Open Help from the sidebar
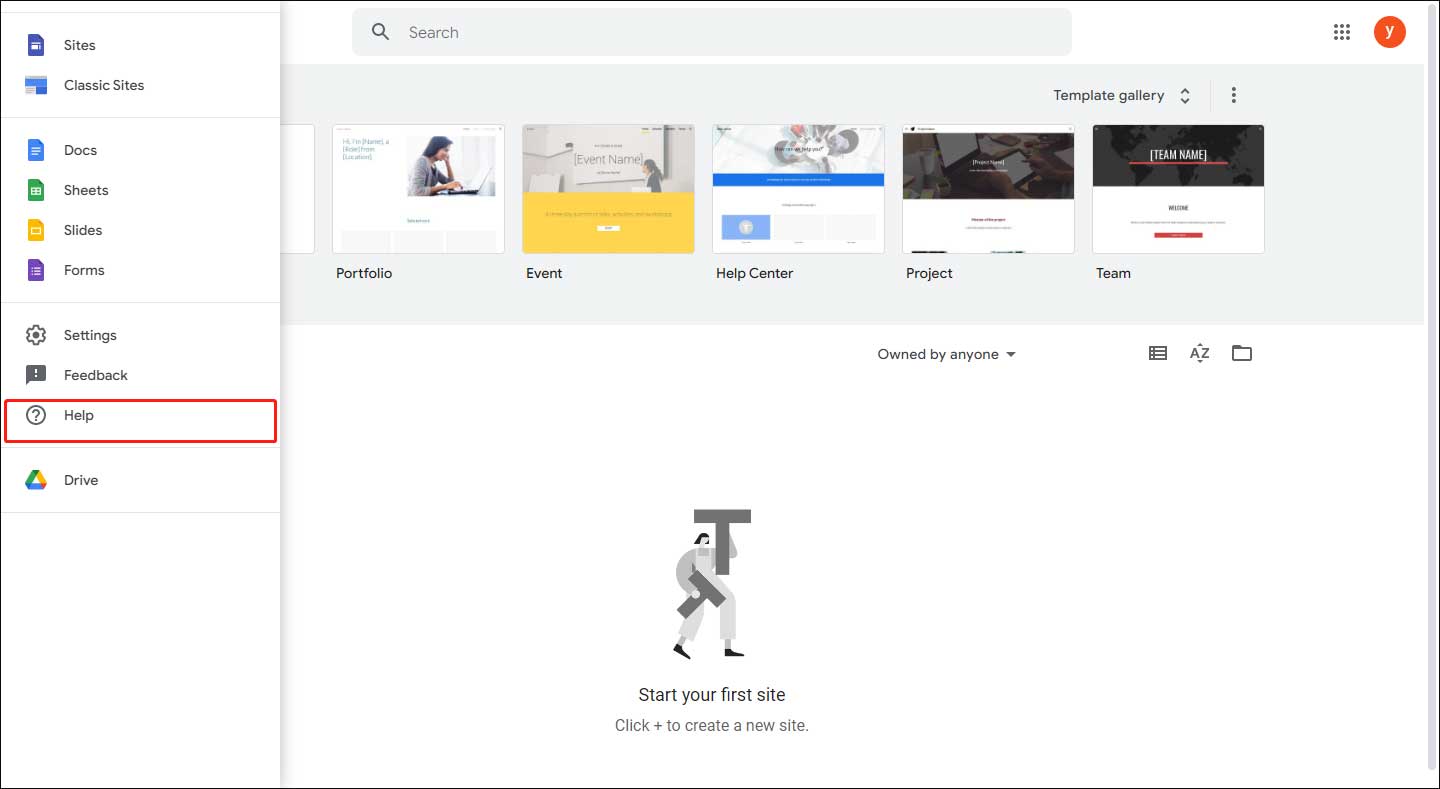The width and height of the screenshot is (1440, 789). point(79,415)
